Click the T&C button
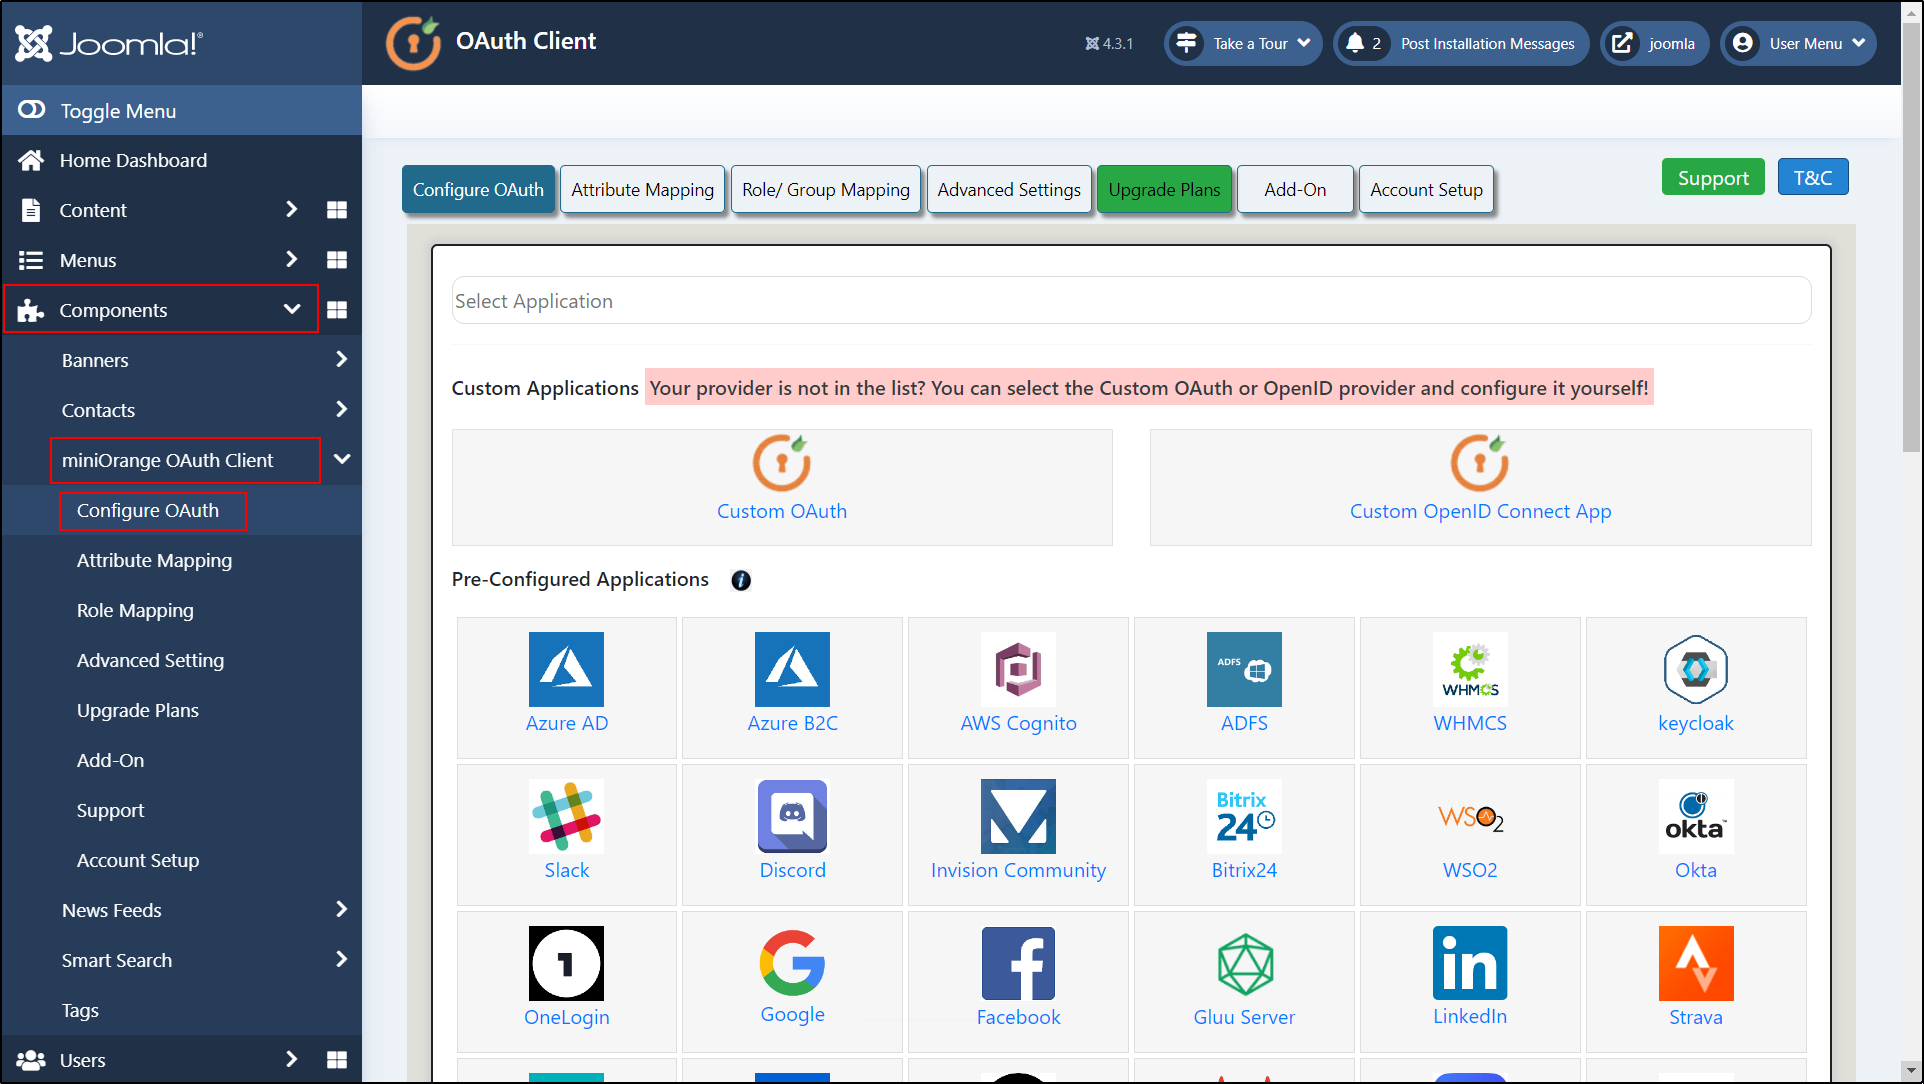Viewport: 1924px width, 1084px height. click(x=1813, y=177)
